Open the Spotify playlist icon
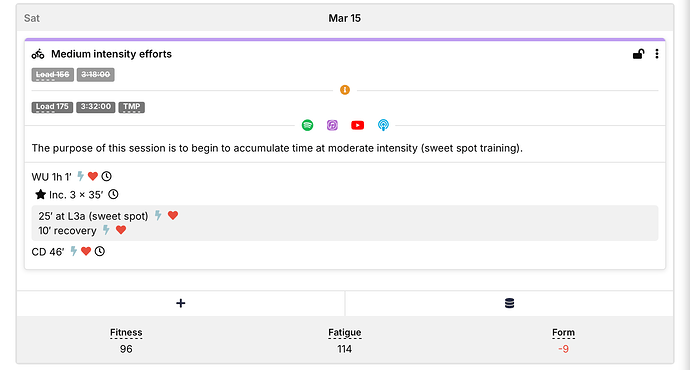The image size is (690, 370). tap(307, 125)
